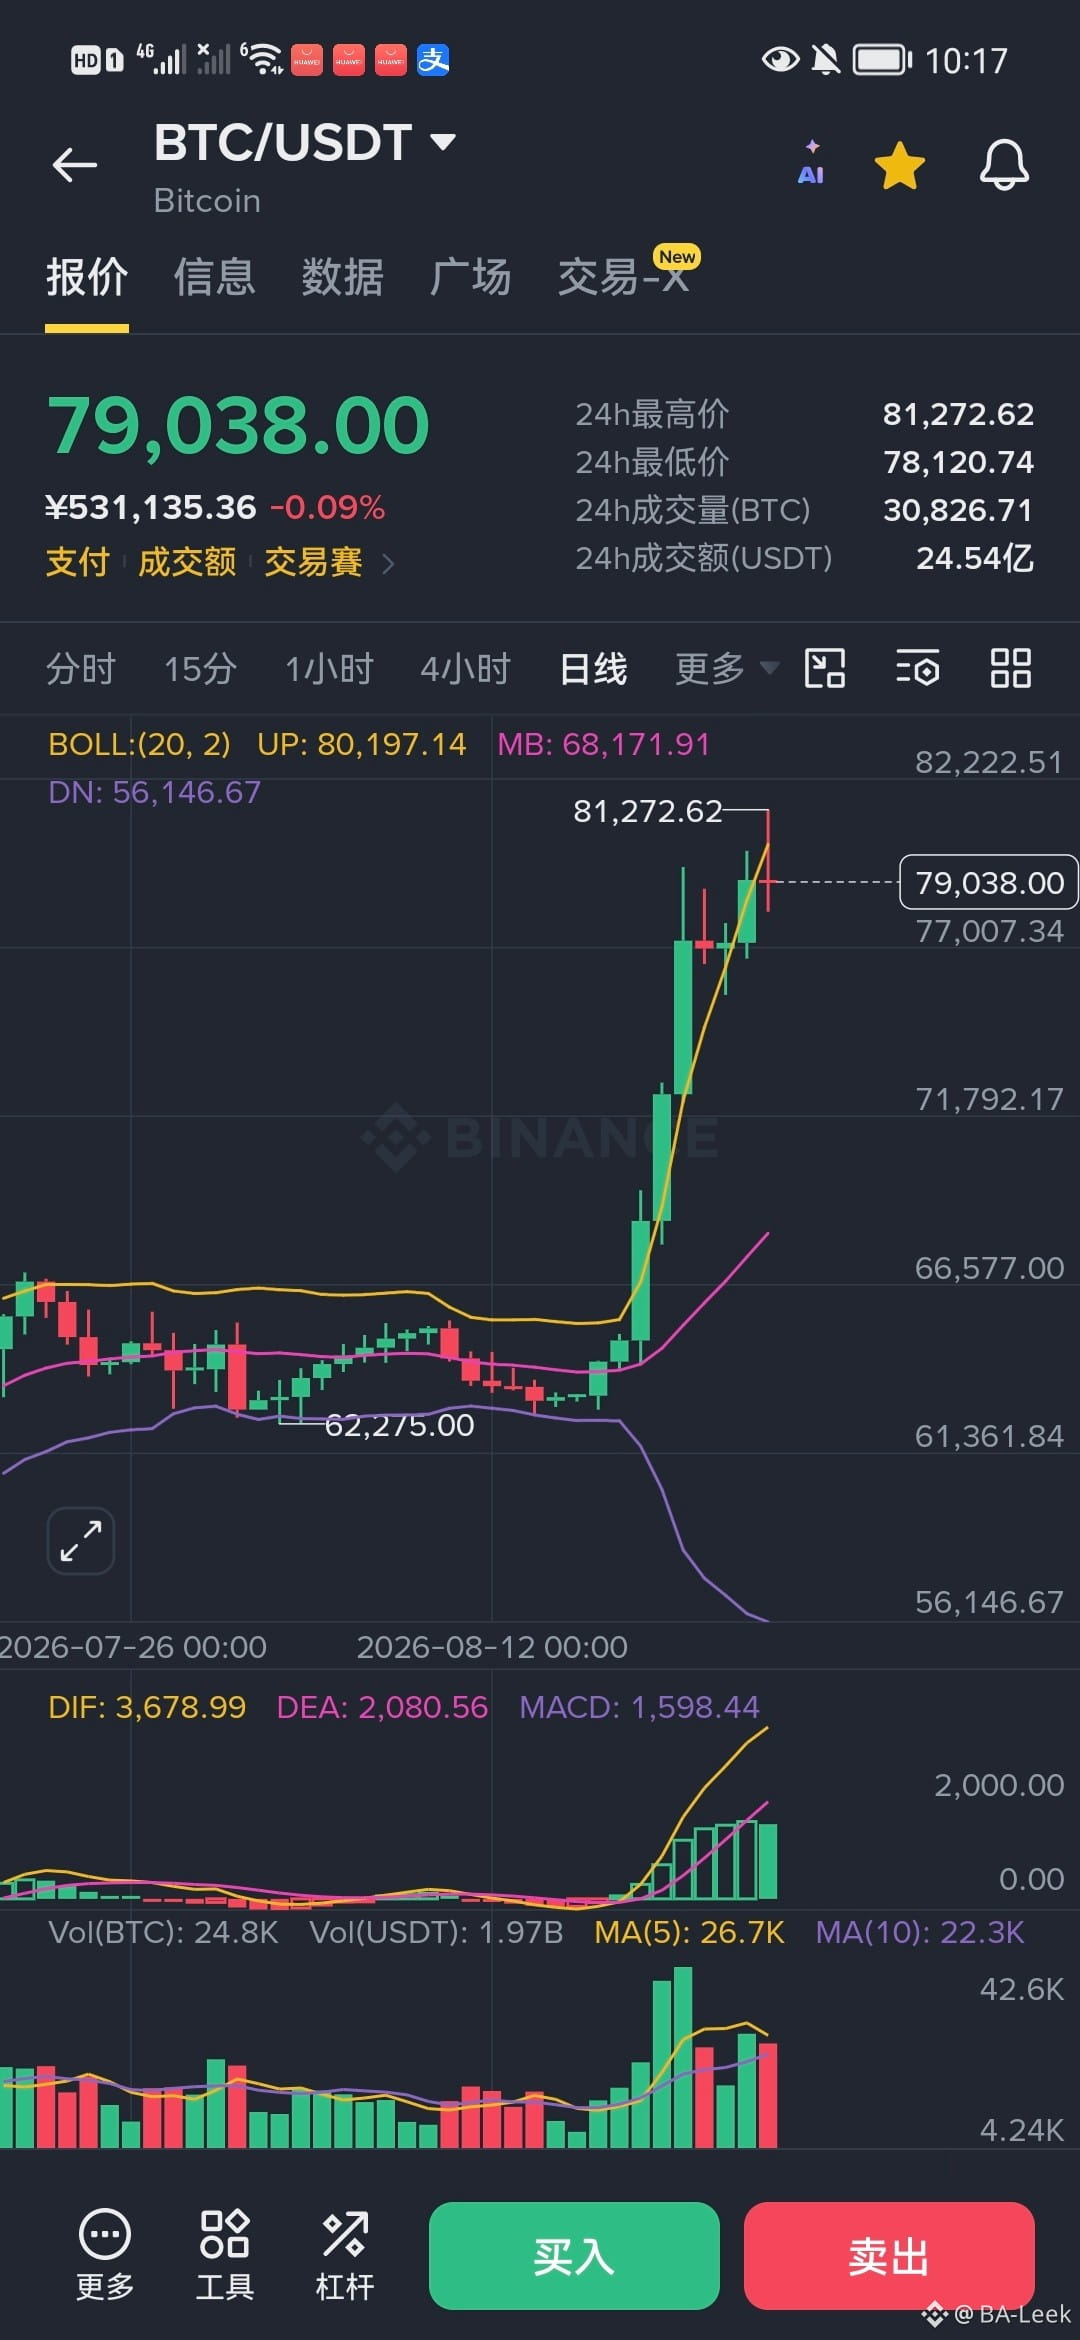The image size is (1080, 2340).
Task: Tap UP: 80,197.14 Bollinger value
Action: pyautogui.click(x=361, y=744)
